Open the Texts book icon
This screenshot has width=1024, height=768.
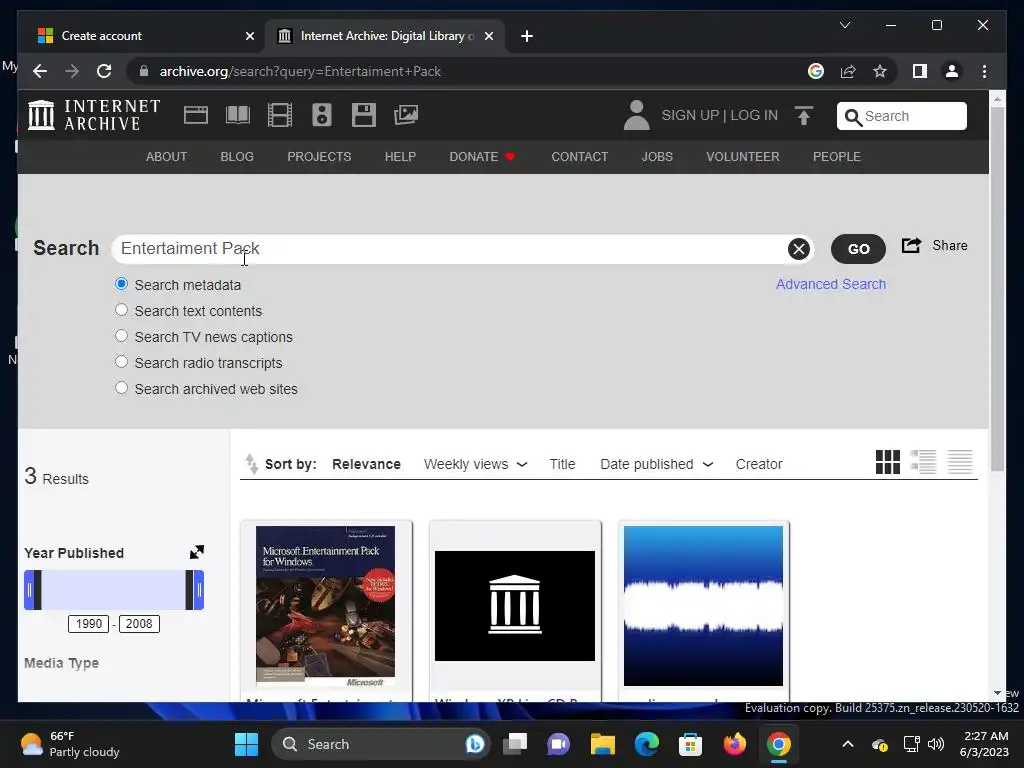click(238, 115)
